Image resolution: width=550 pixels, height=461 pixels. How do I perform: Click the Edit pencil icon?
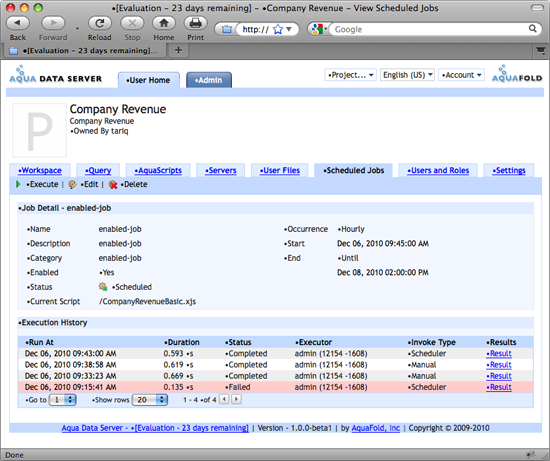72,185
